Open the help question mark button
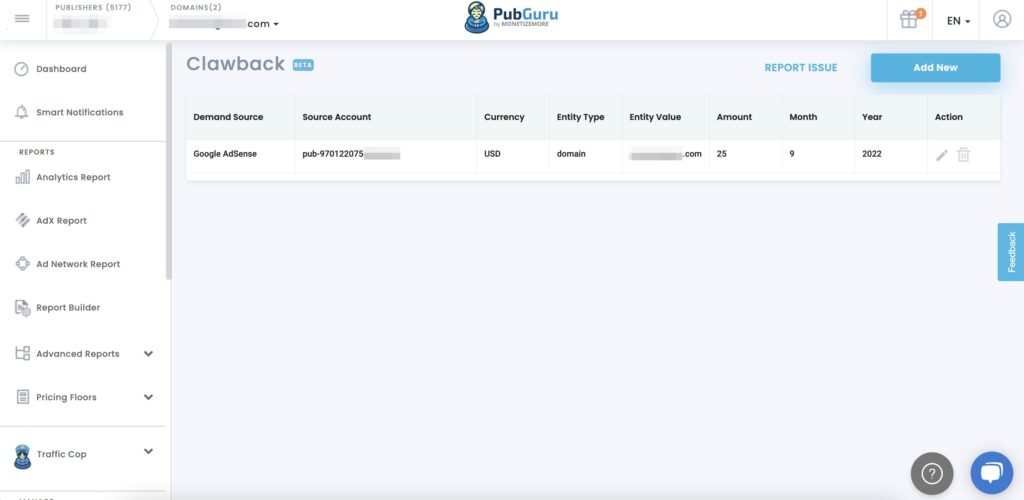The height and width of the screenshot is (500, 1024). click(x=932, y=473)
